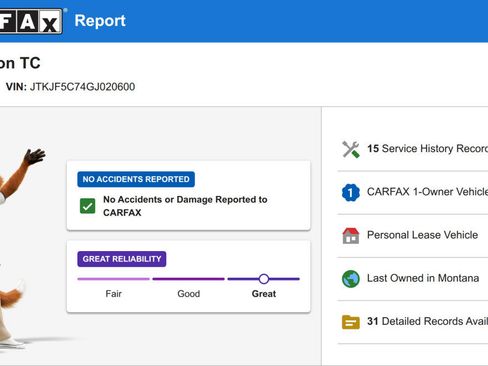The width and height of the screenshot is (488, 366).
Task: Click the wrench service history icon
Action: click(x=351, y=149)
